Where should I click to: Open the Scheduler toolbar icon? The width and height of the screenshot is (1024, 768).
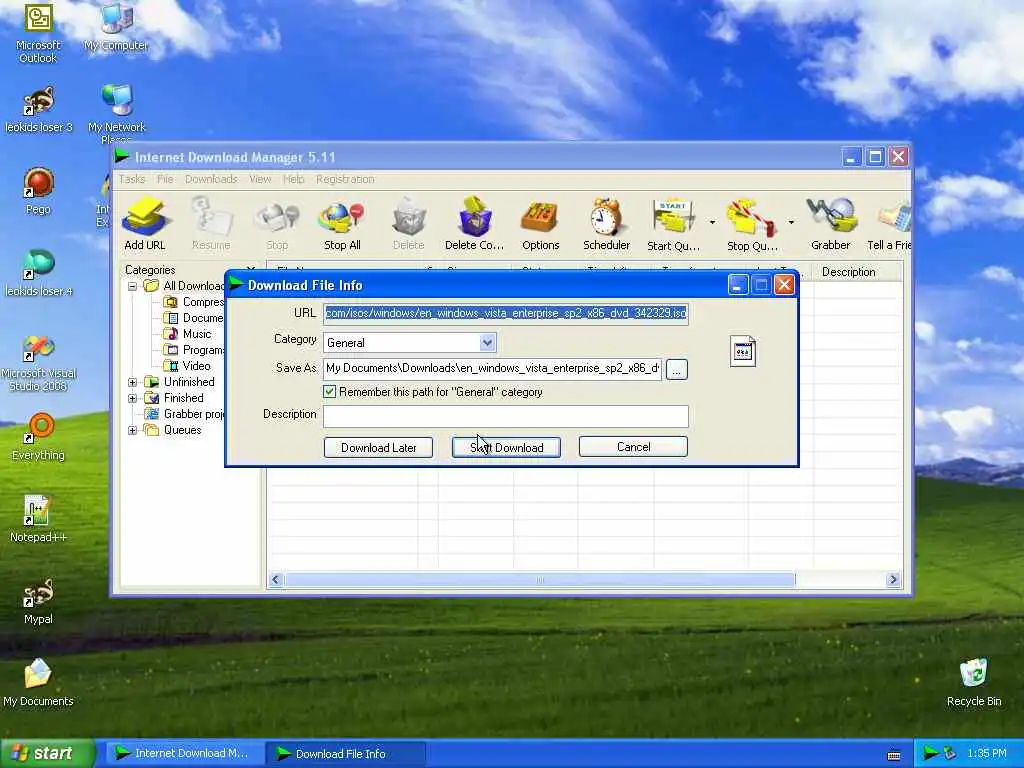point(607,224)
